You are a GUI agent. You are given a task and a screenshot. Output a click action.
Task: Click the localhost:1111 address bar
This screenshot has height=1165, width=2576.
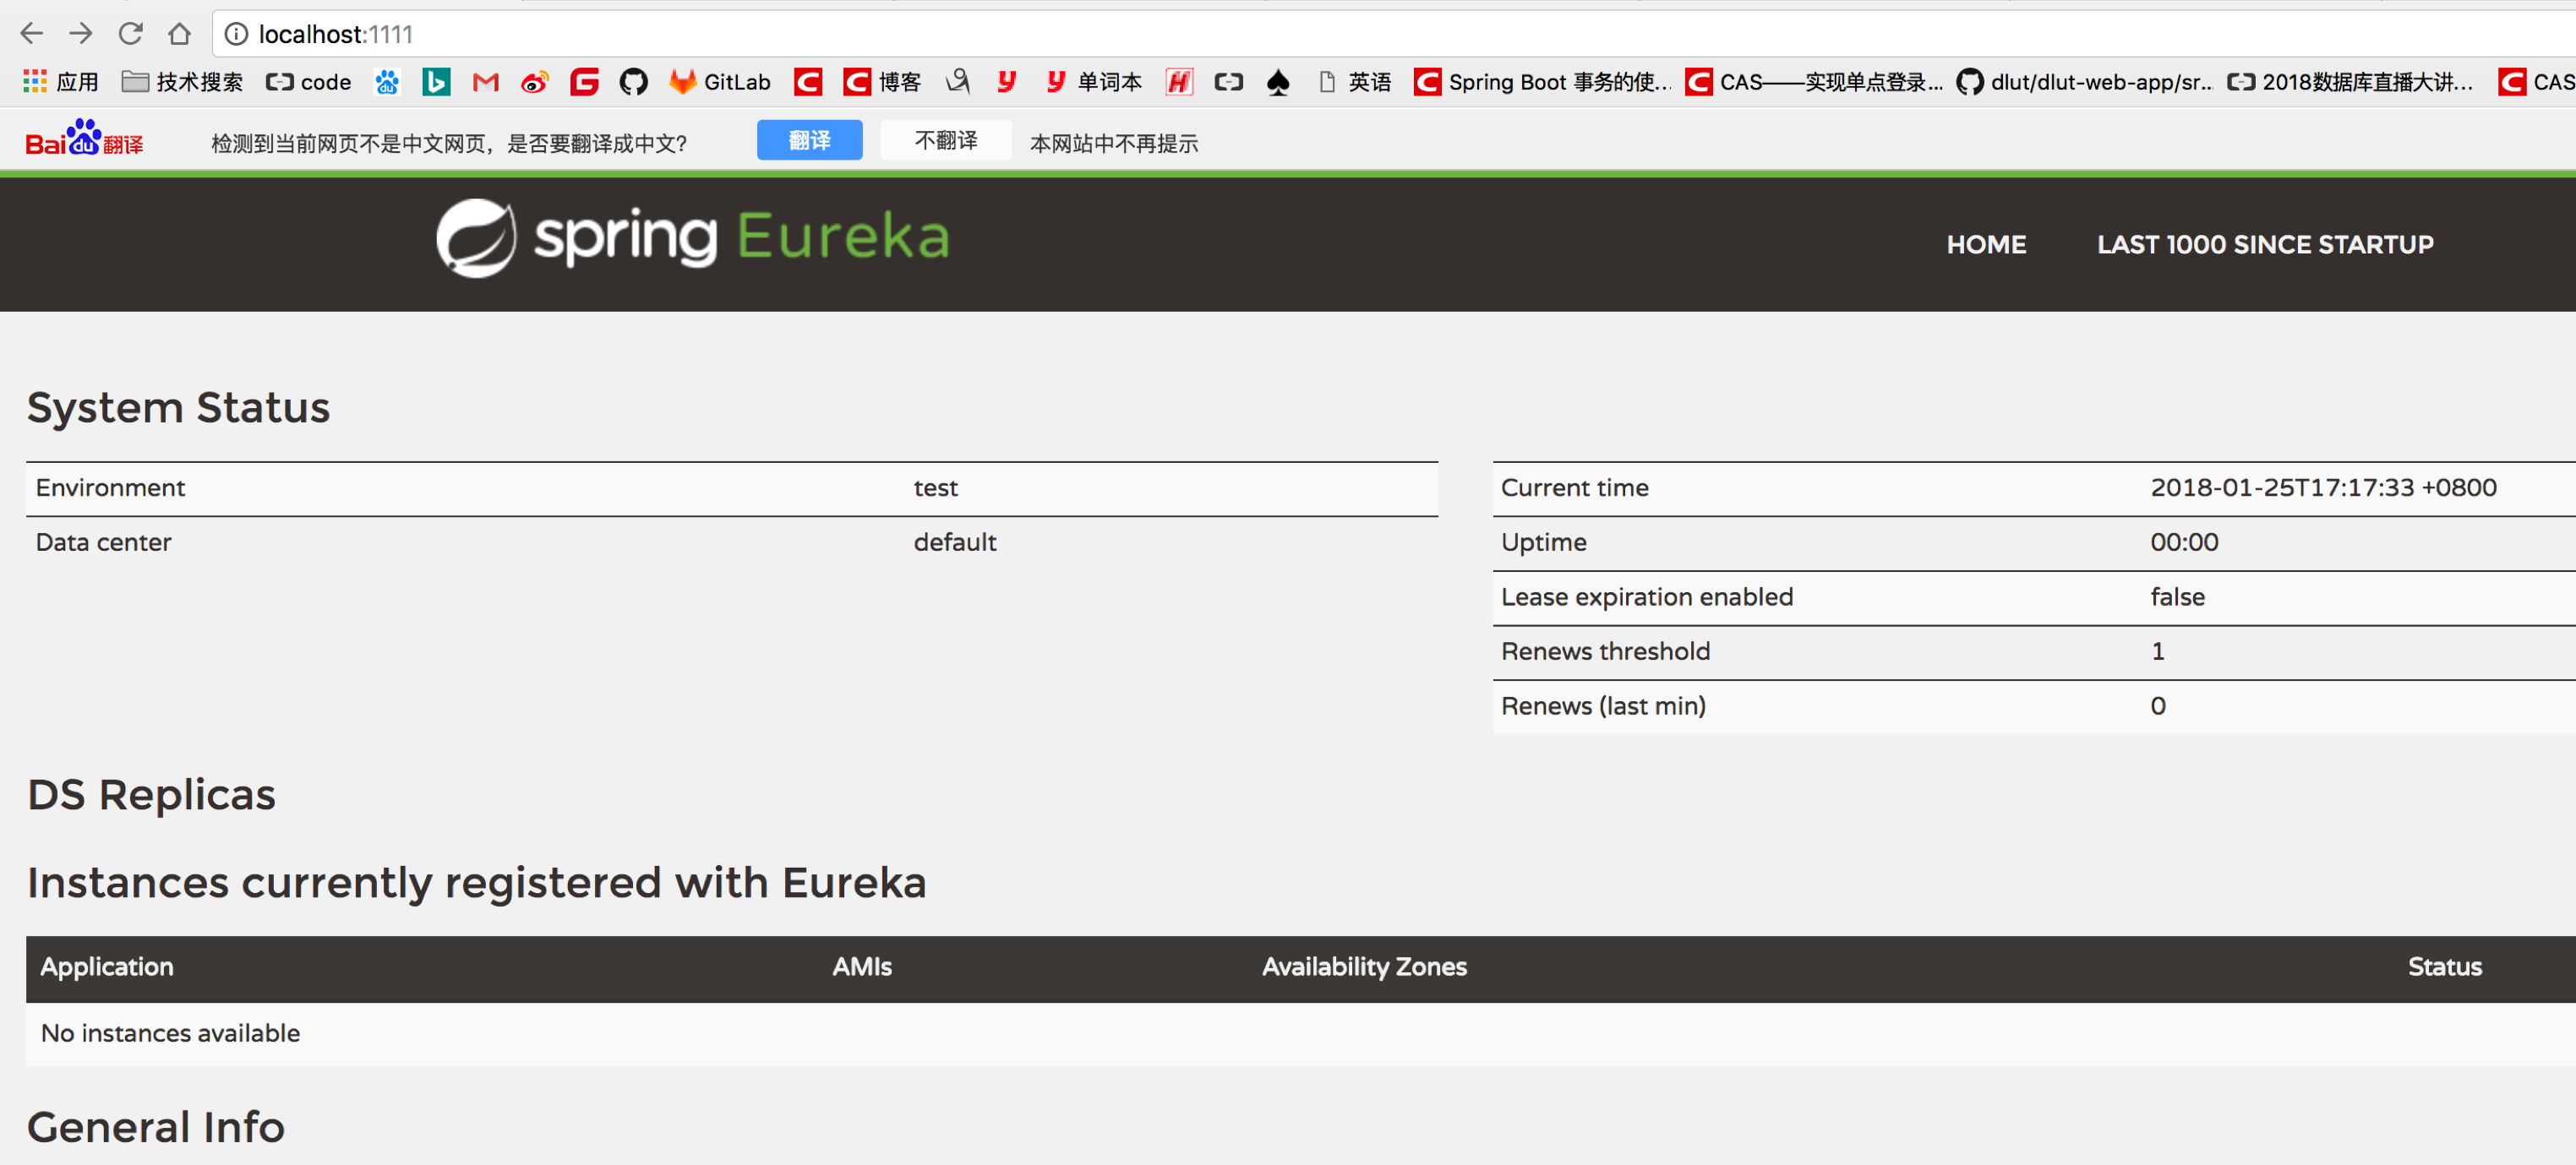800,34
